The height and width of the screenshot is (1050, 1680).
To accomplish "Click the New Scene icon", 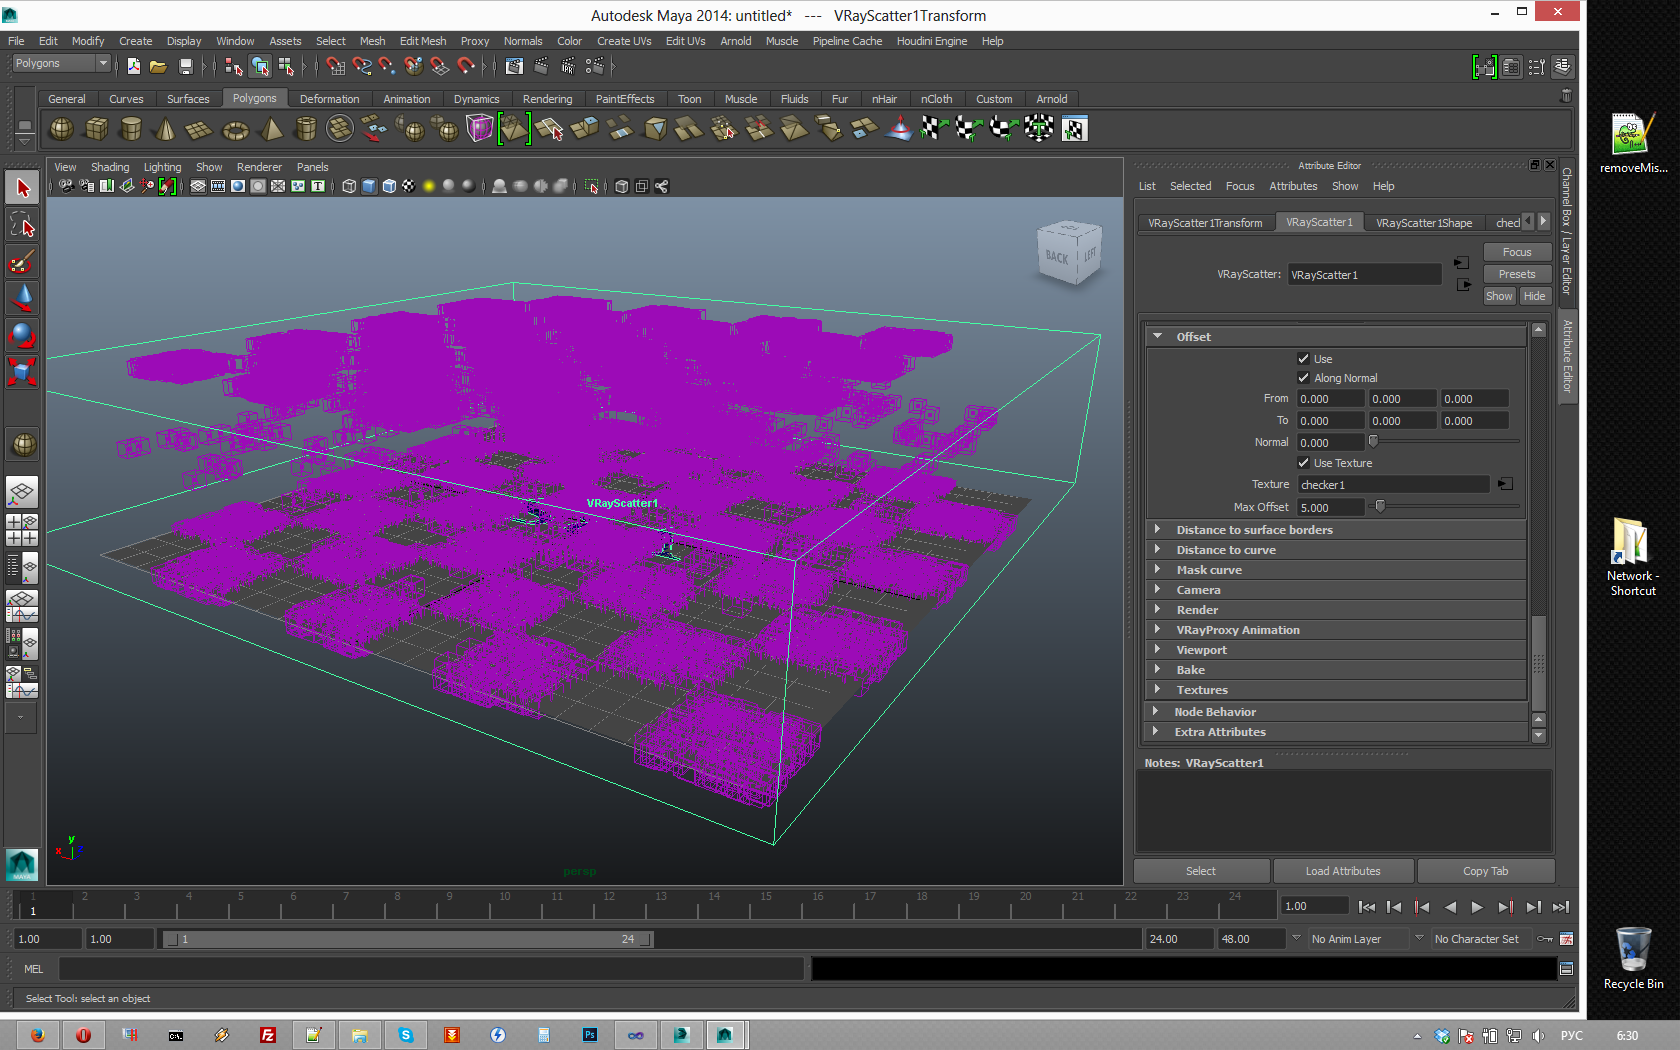I will click(133, 66).
